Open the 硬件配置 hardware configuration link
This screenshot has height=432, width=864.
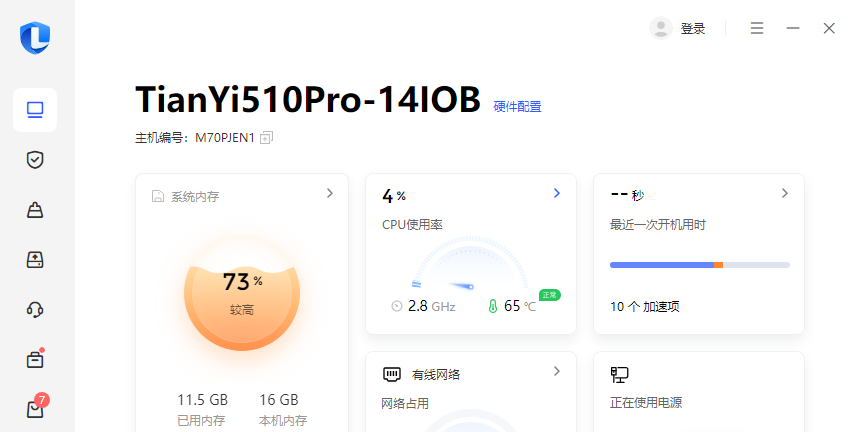point(518,106)
